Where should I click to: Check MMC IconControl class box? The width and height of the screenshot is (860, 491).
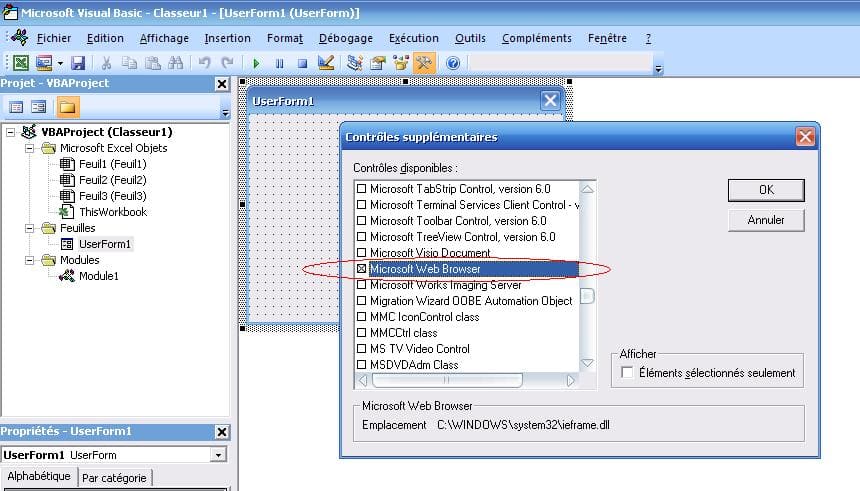(x=361, y=317)
